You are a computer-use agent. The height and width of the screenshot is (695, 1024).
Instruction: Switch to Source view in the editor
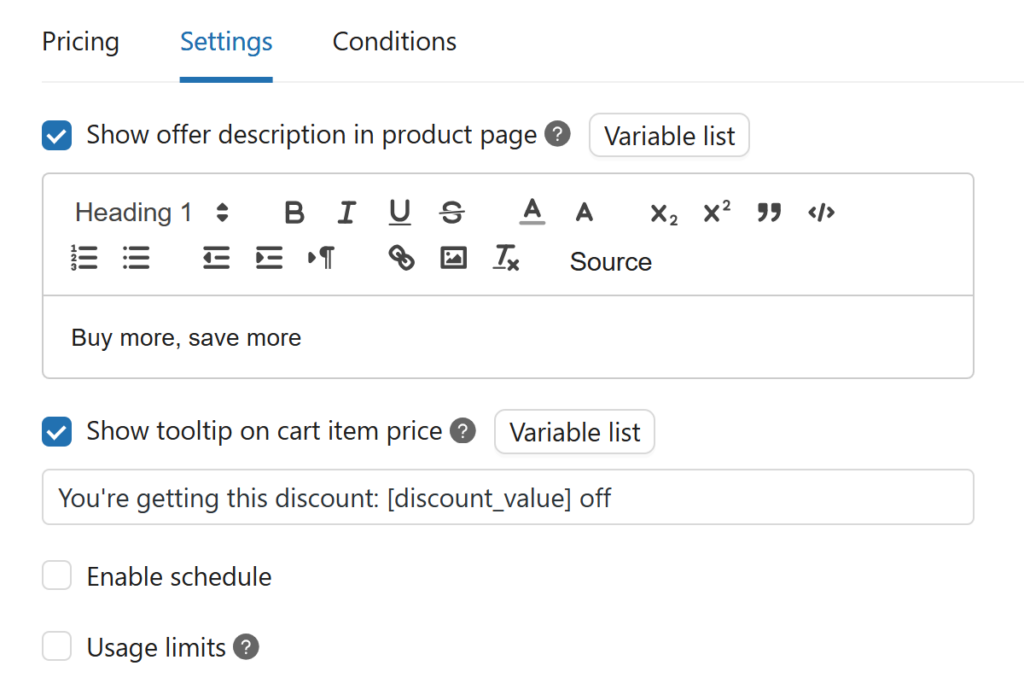[x=610, y=261]
